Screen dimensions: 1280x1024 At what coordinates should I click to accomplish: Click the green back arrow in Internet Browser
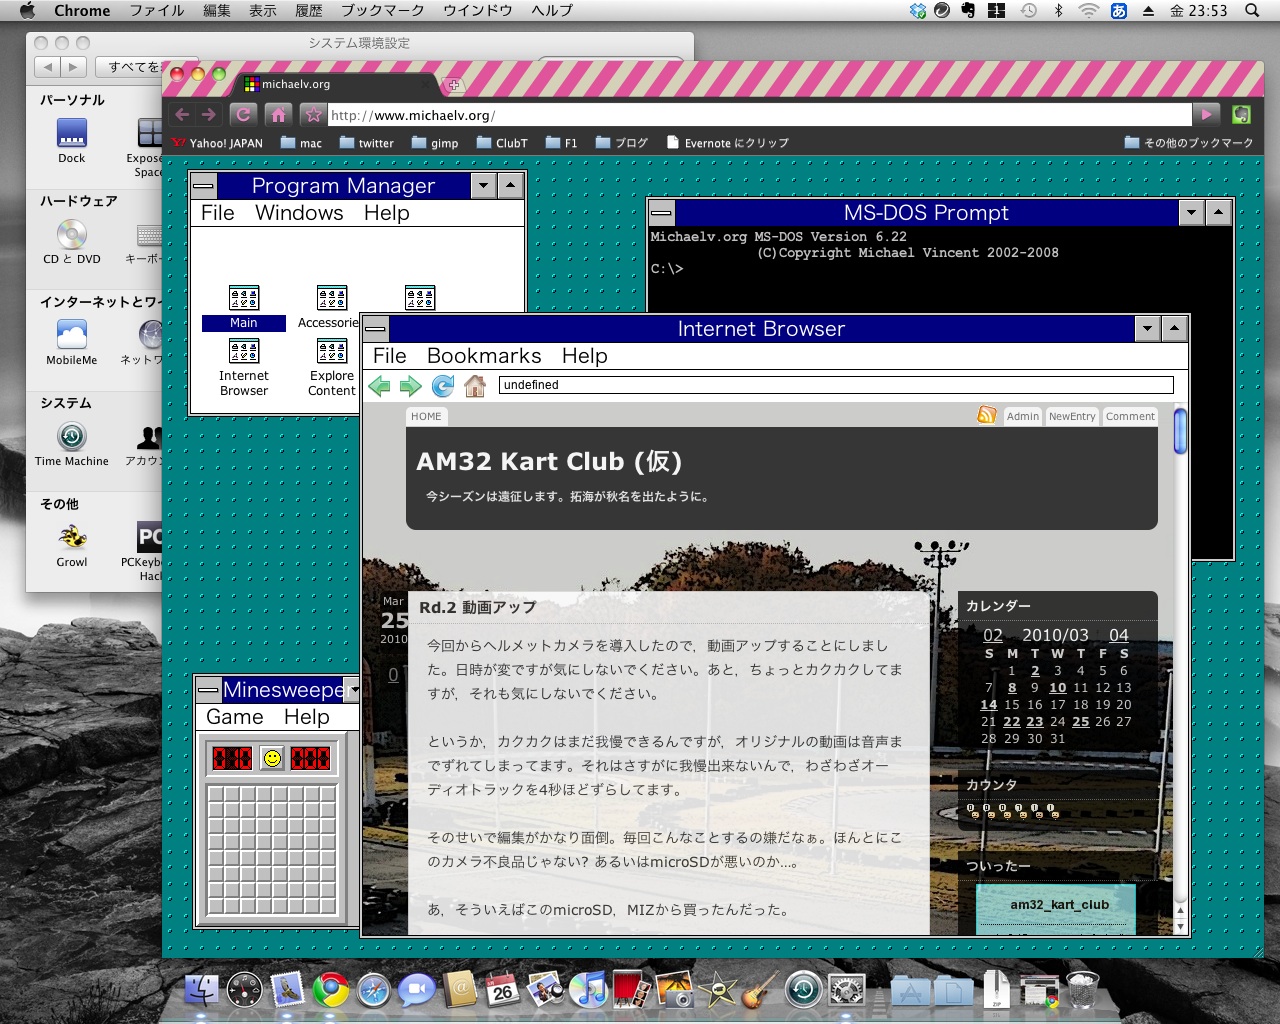point(379,386)
